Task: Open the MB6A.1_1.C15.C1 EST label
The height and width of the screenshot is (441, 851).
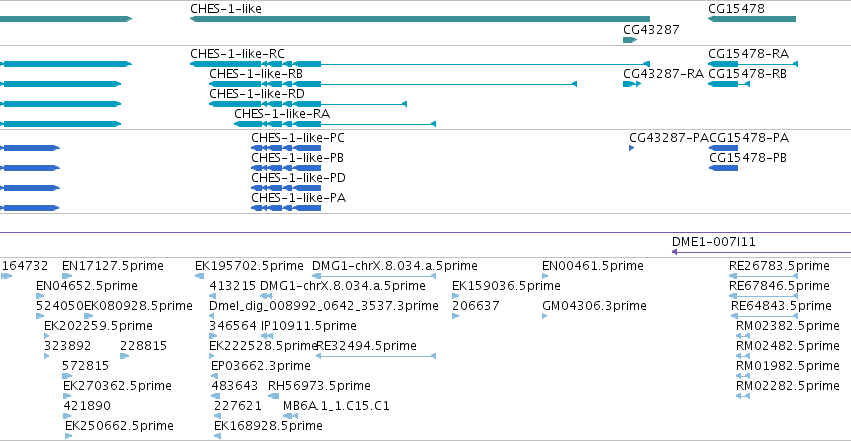Action: (x=336, y=406)
